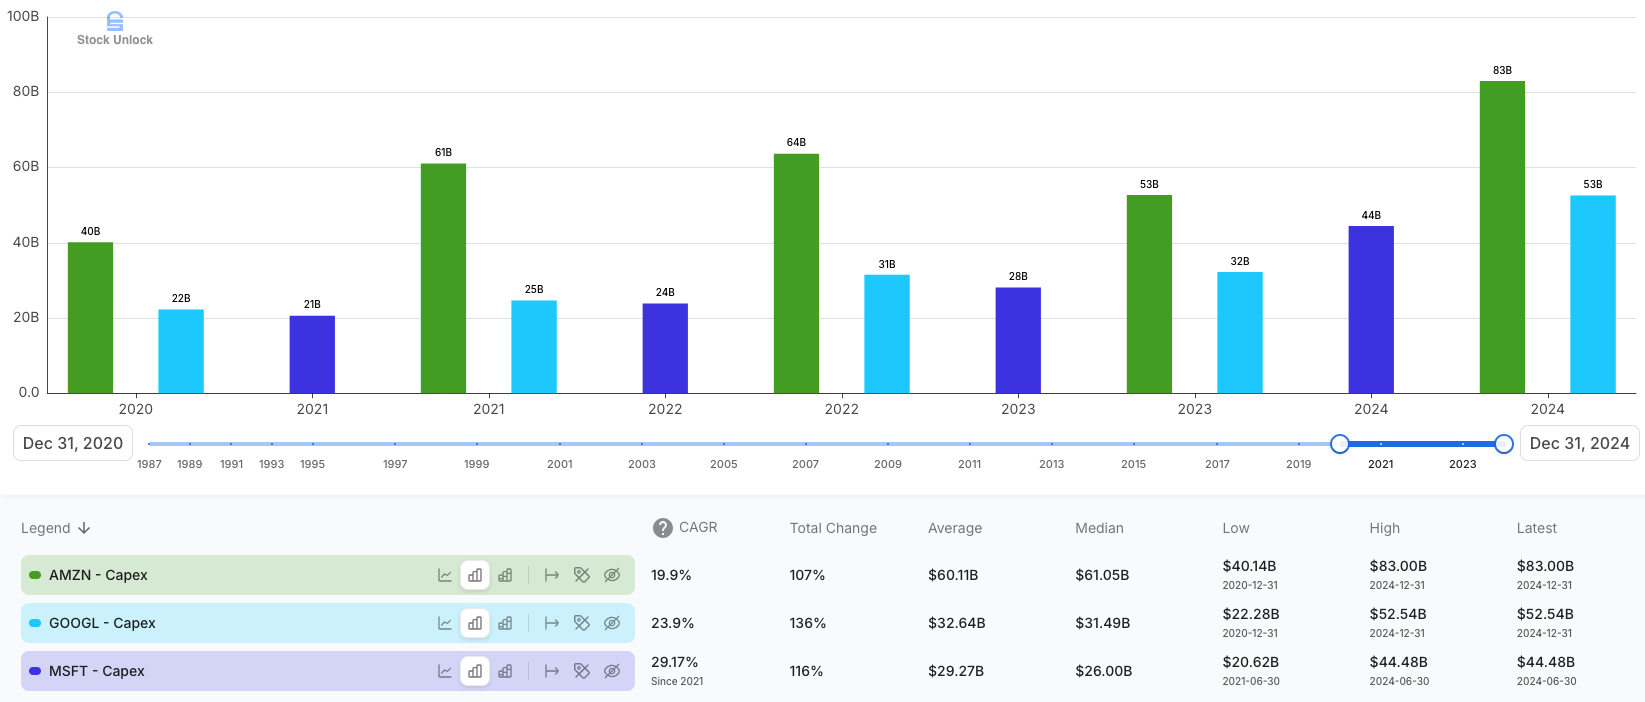Hide the GOOGL Capex series
The image size is (1645, 702).
click(612, 623)
